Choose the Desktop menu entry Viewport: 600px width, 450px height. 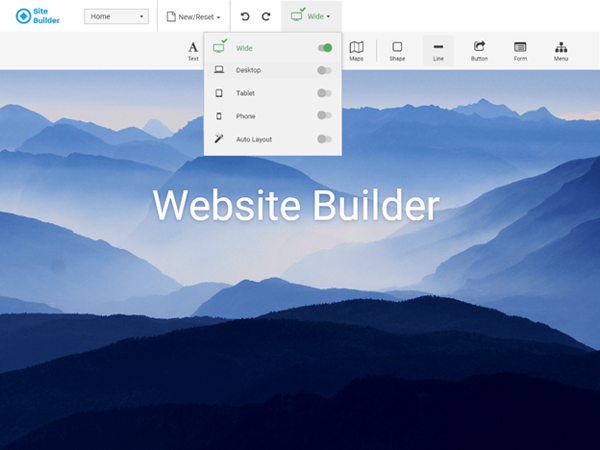click(x=273, y=70)
